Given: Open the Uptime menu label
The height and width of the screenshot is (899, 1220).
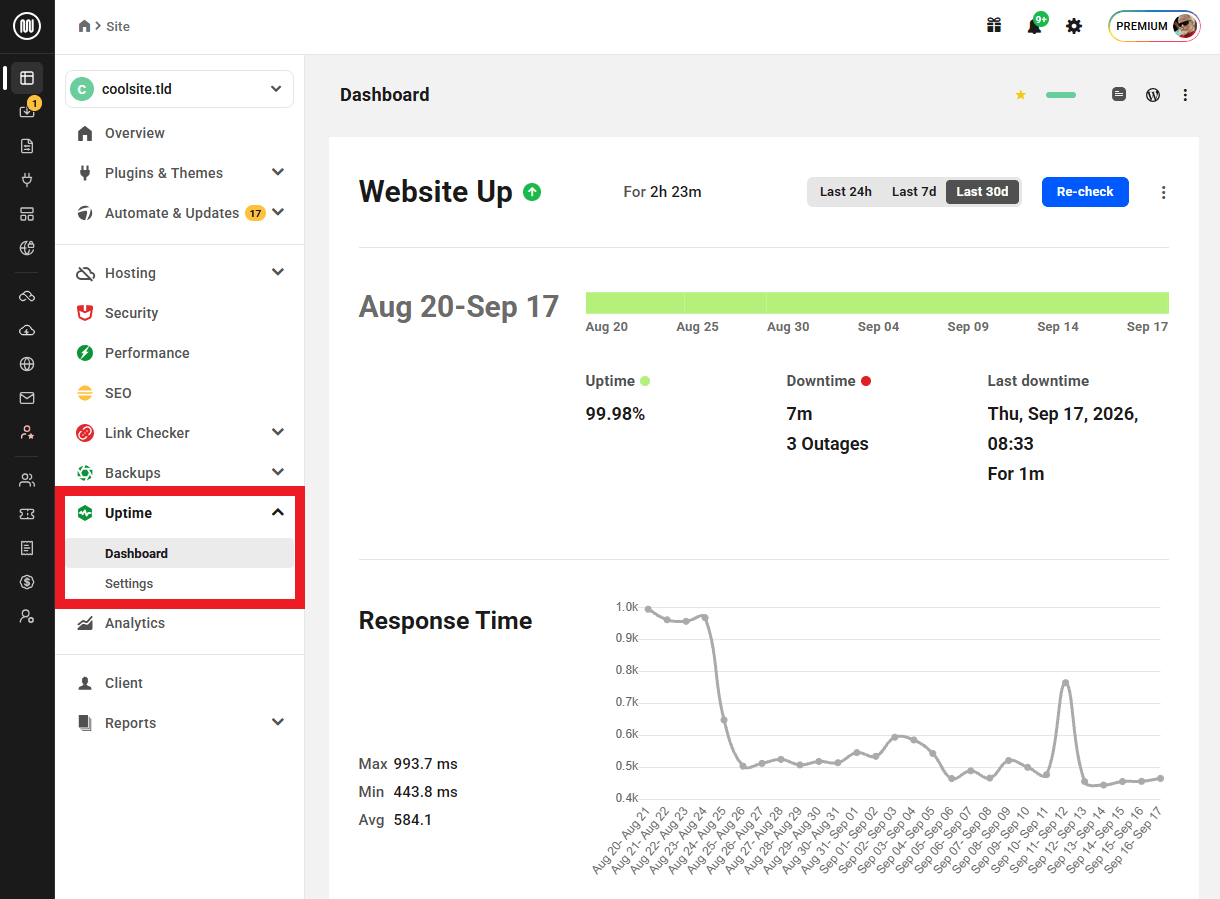Looking at the screenshot, I should click(128, 513).
